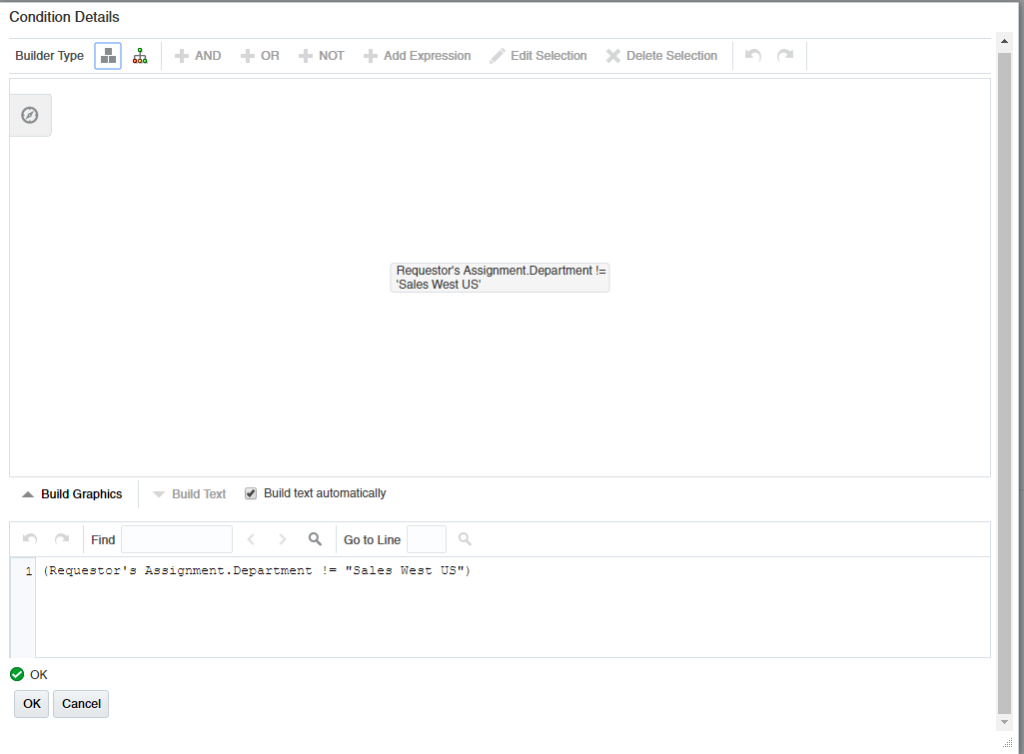Click into the condition text on line 1

[x=257, y=571]
